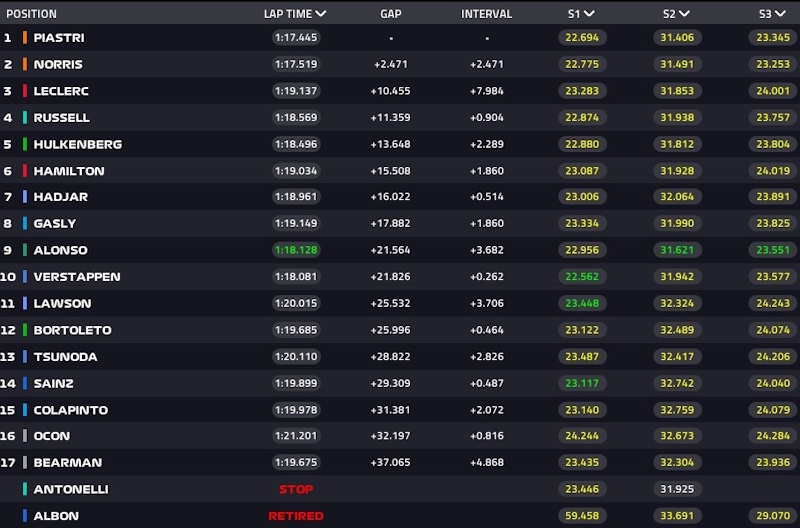This screenshot has height=528, width=800.
Task: Expand the LAP TIME column dropdown
Action: pyautogui.click(x=320, y=14)
